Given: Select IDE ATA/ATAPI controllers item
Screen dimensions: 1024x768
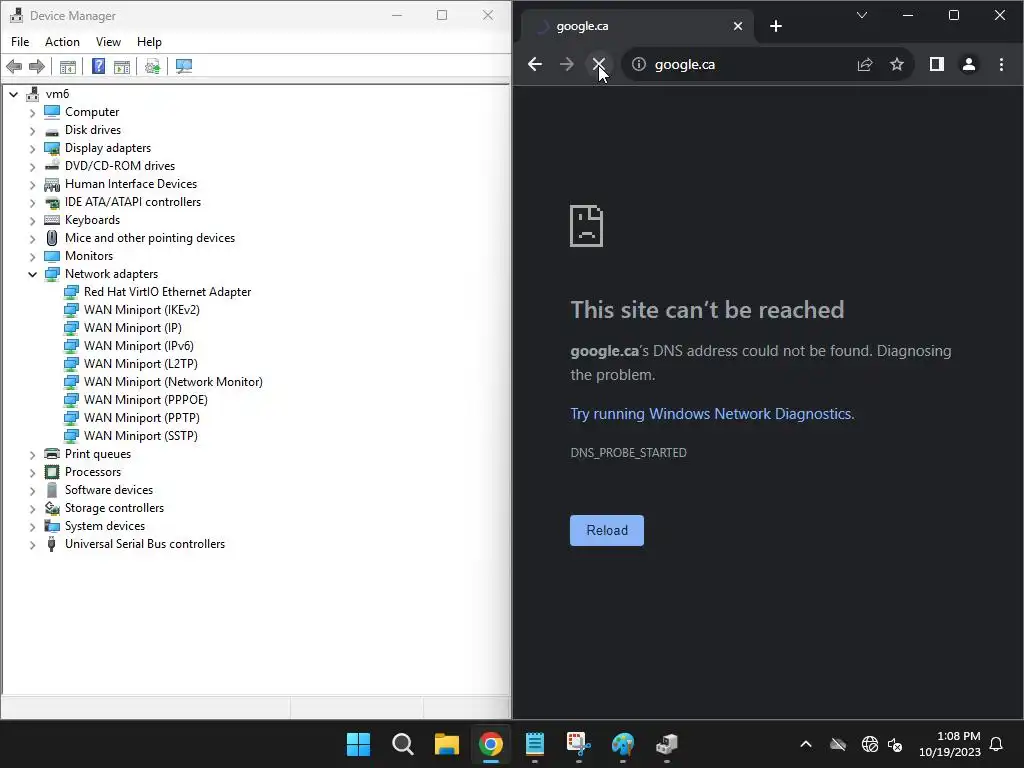Looking at the screenshot, I should (x=133, y=202).
